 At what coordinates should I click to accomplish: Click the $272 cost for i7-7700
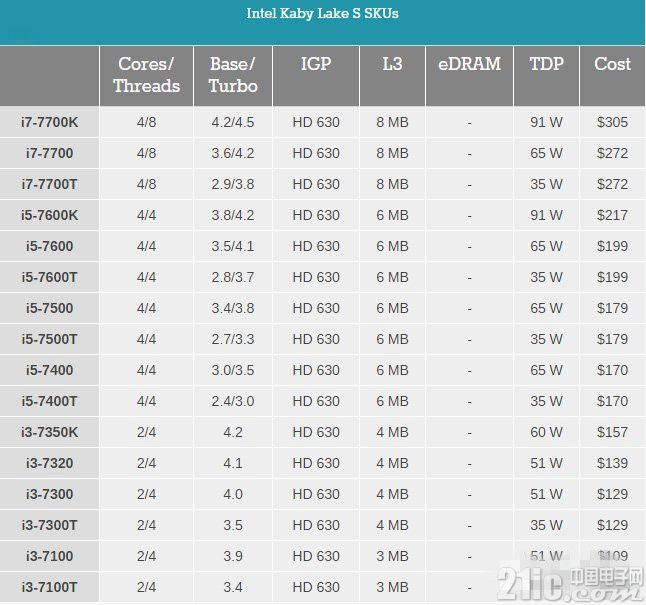(612, 153)
